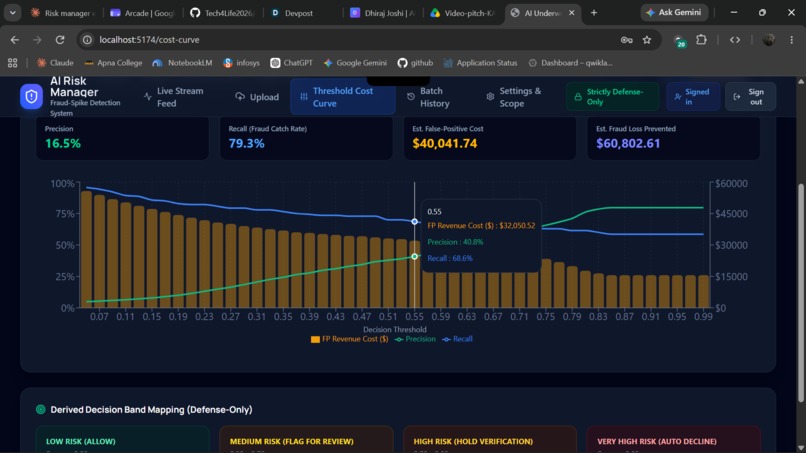Open the tab search dropdown arrow
This screenshot has height=453, width=806.
[x=12, y=12]
